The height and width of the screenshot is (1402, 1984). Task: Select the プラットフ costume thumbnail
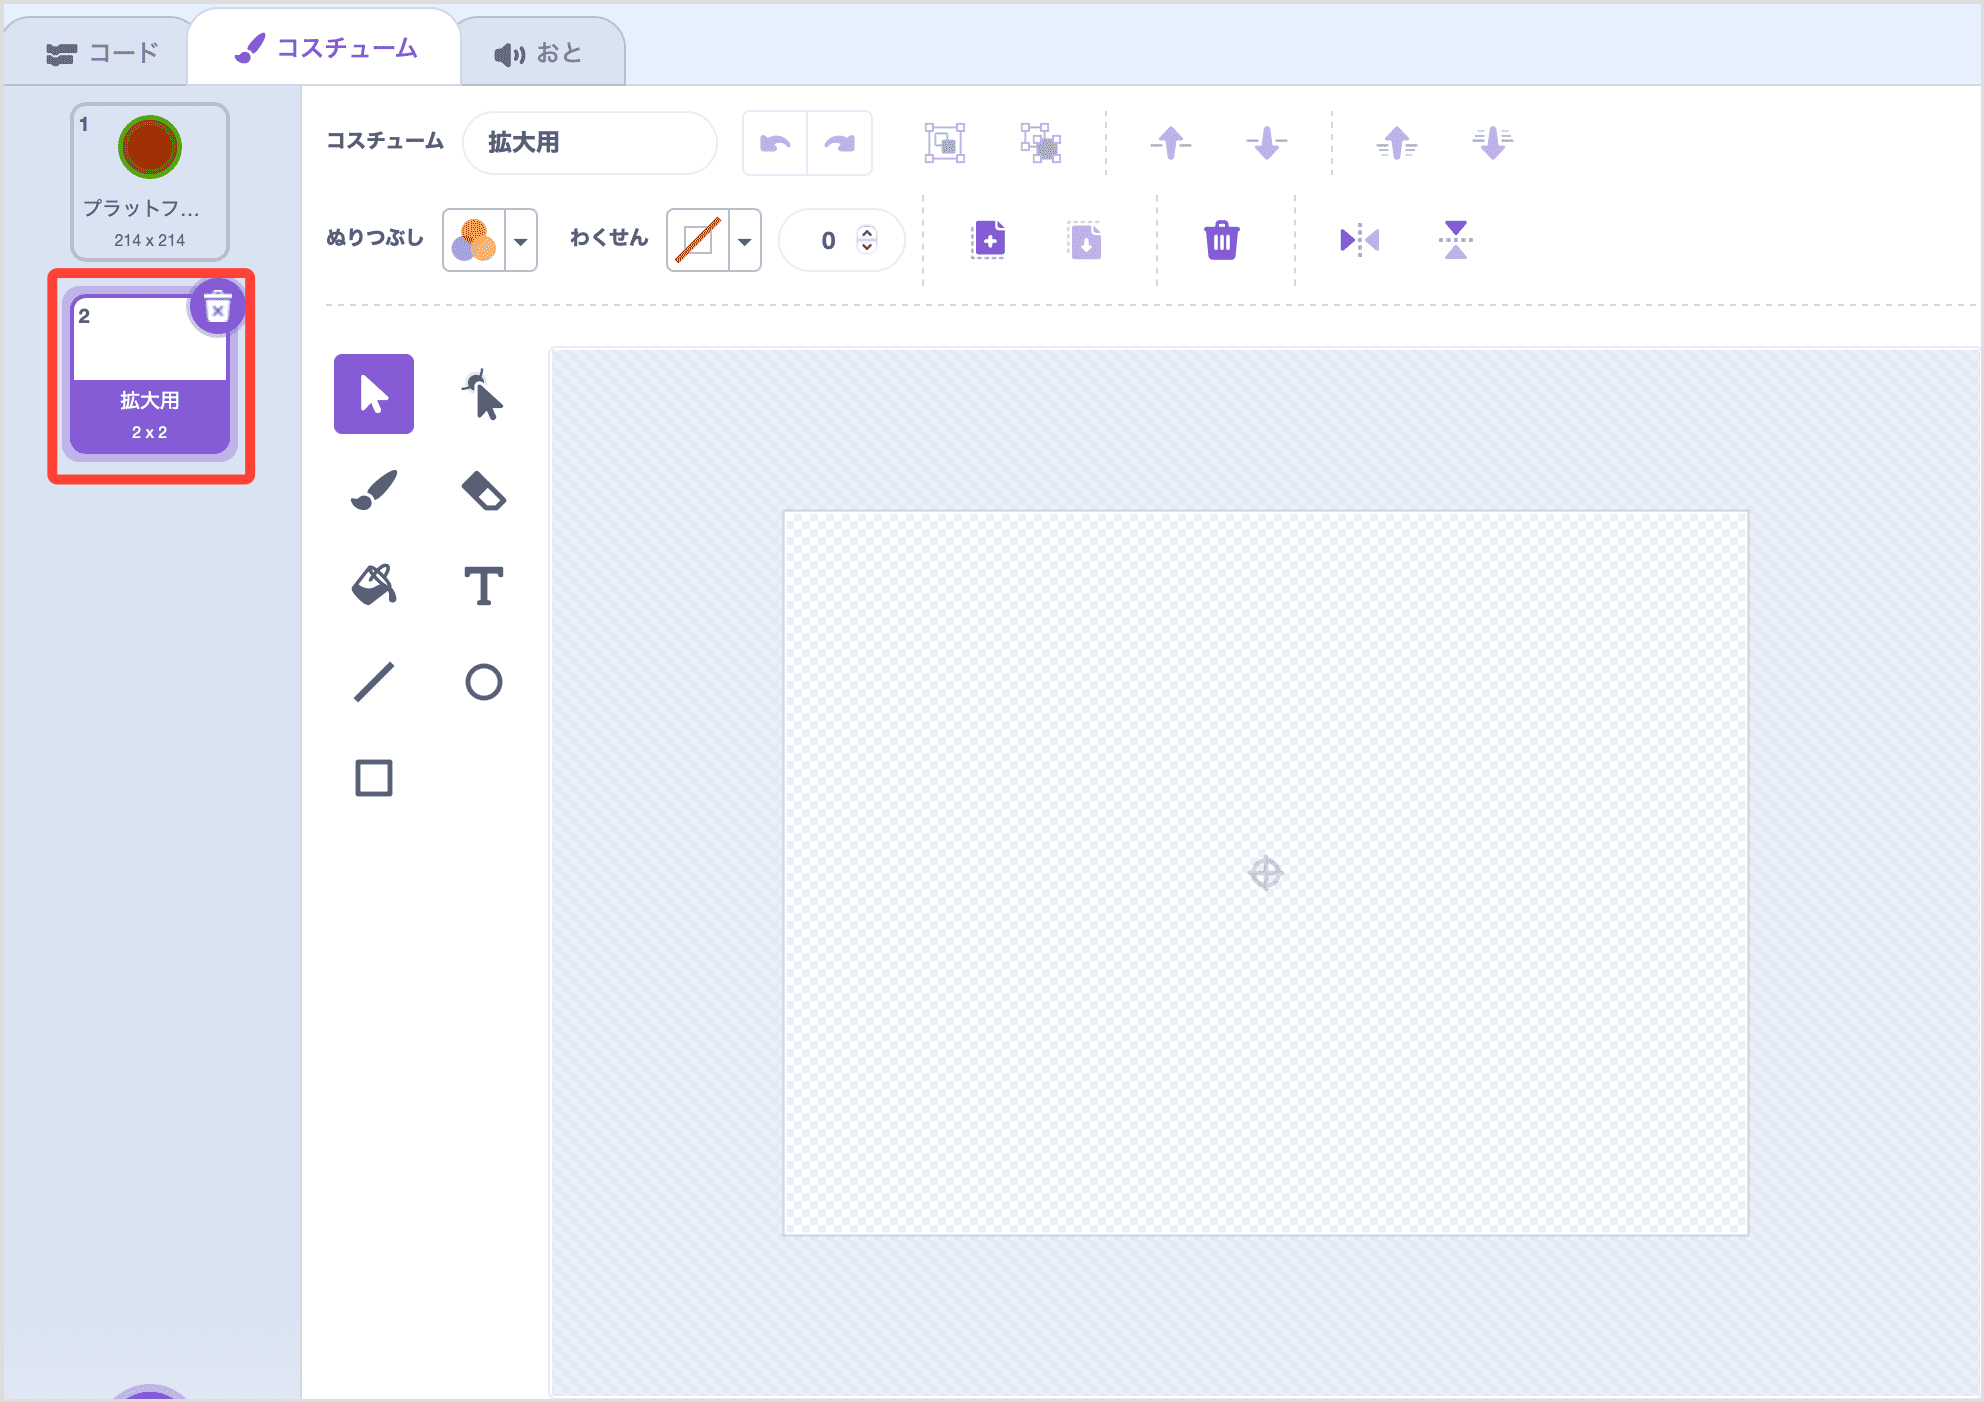click(x=149, y=180)
